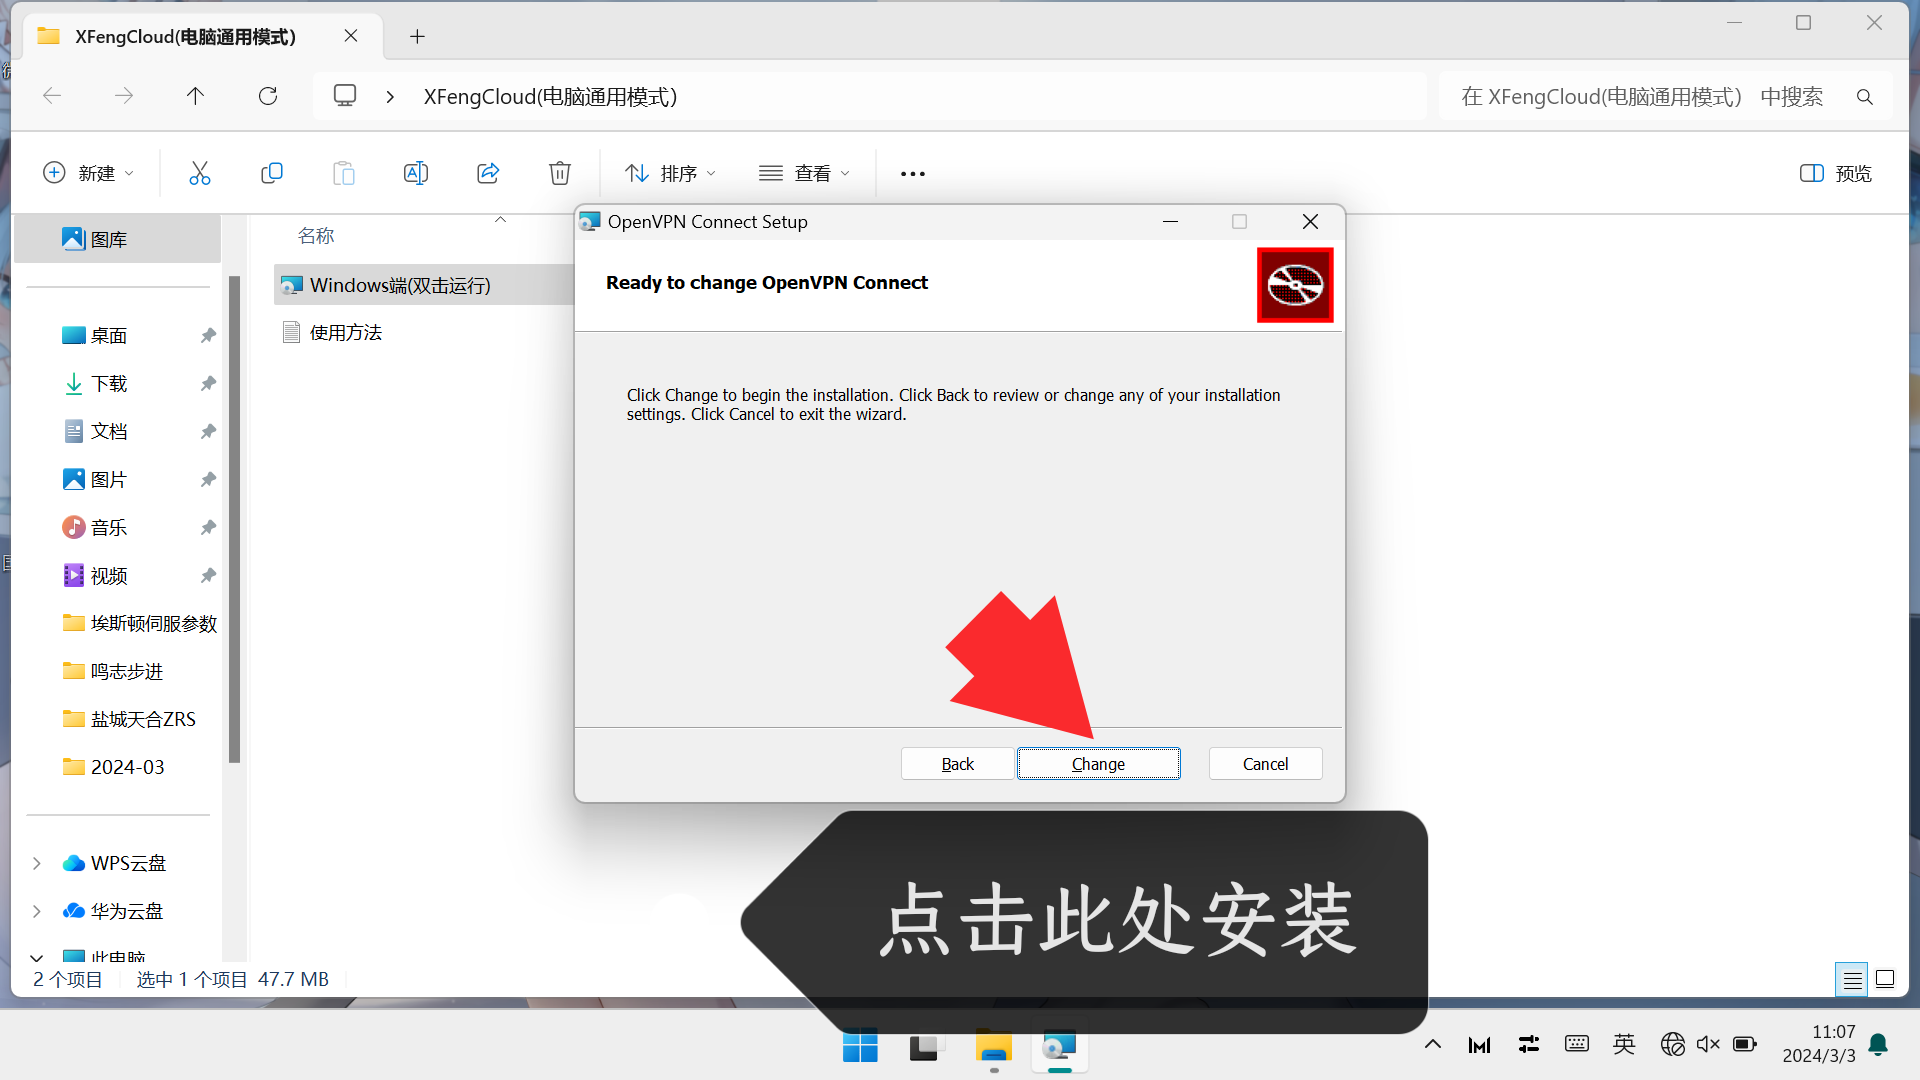The height and width of the screenshot is (1080, 1920).
Task: Open the notification bell in tray
Action: tap(1878, 1044)
